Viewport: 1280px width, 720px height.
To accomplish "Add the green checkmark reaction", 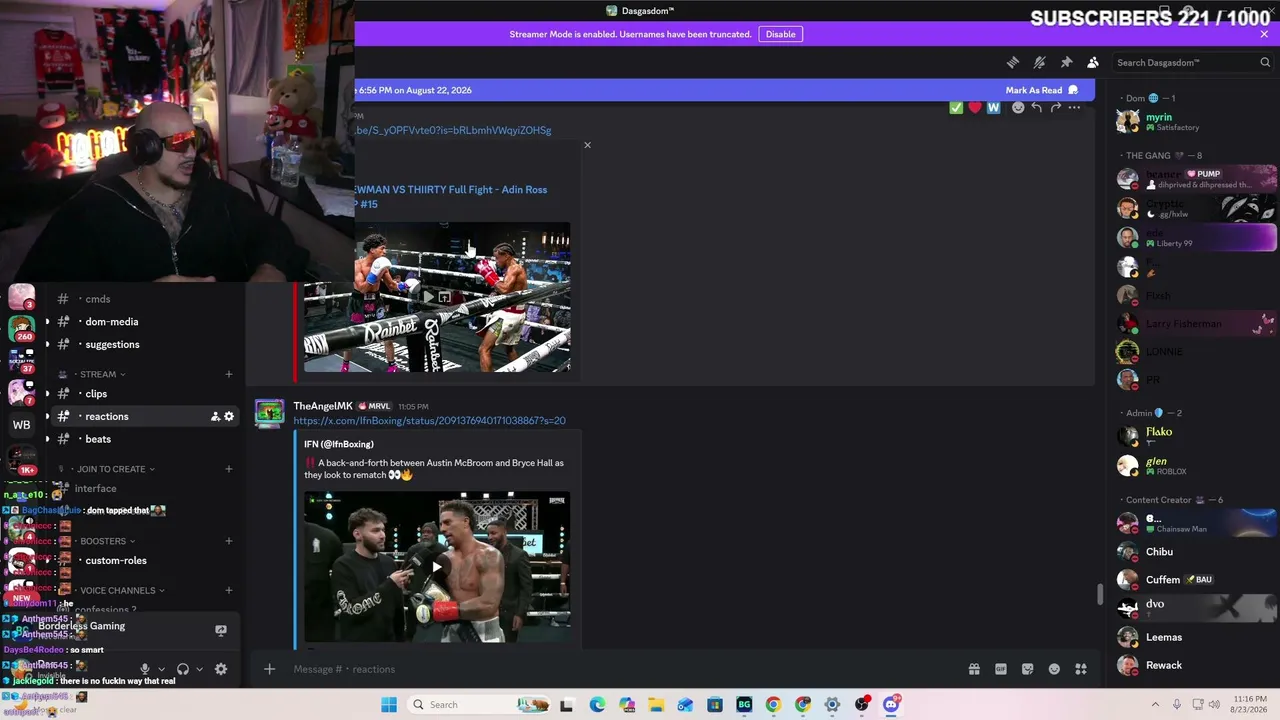I will pos(956,107).
